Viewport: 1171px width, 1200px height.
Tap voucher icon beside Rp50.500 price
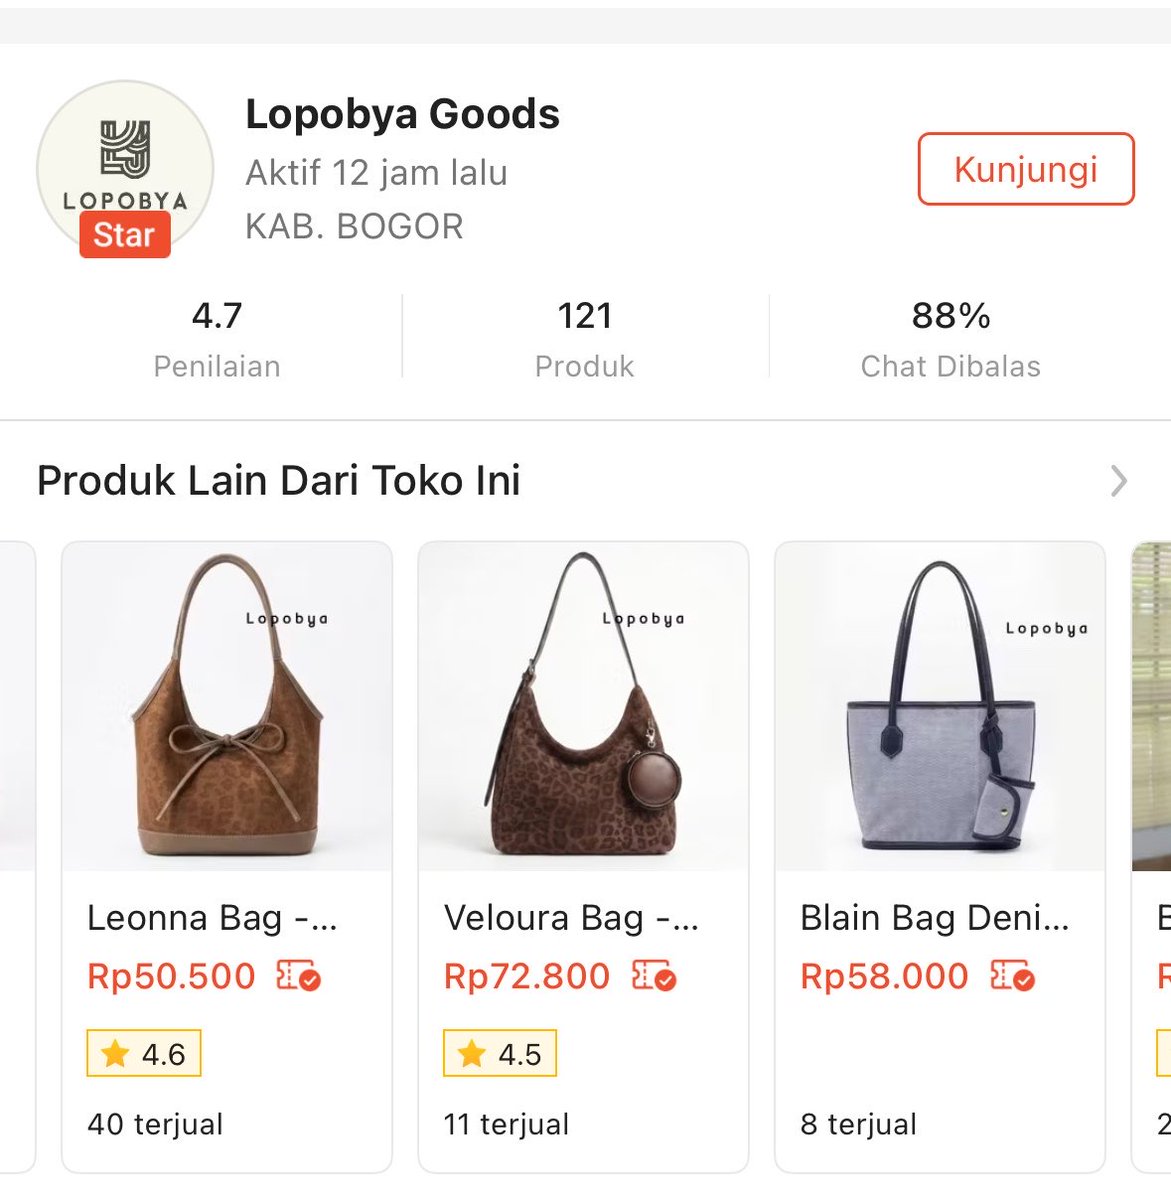[x=298, y=976]
